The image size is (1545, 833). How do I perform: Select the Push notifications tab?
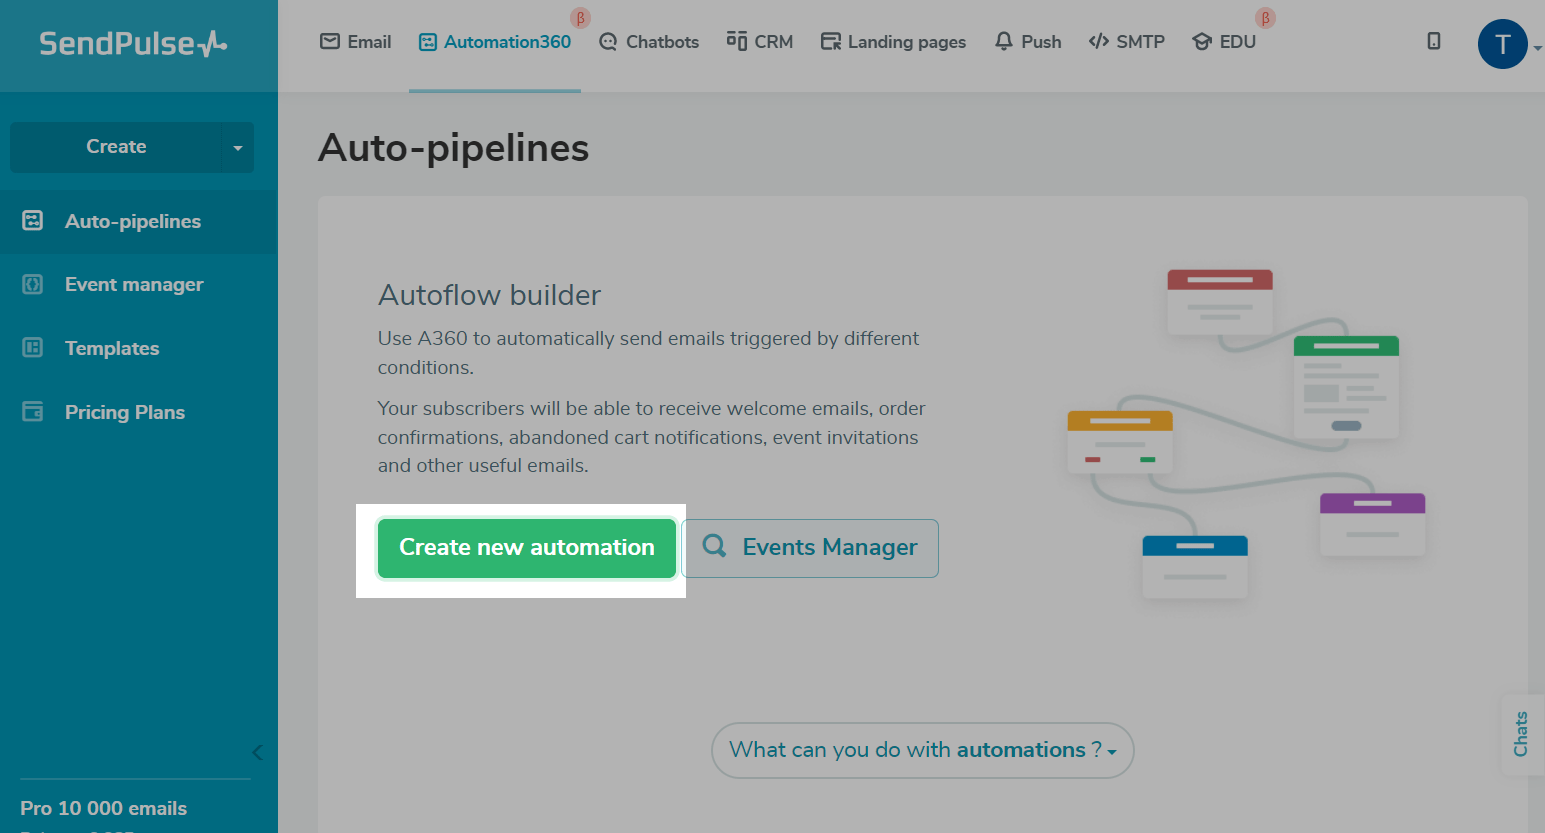point(1028,42)
